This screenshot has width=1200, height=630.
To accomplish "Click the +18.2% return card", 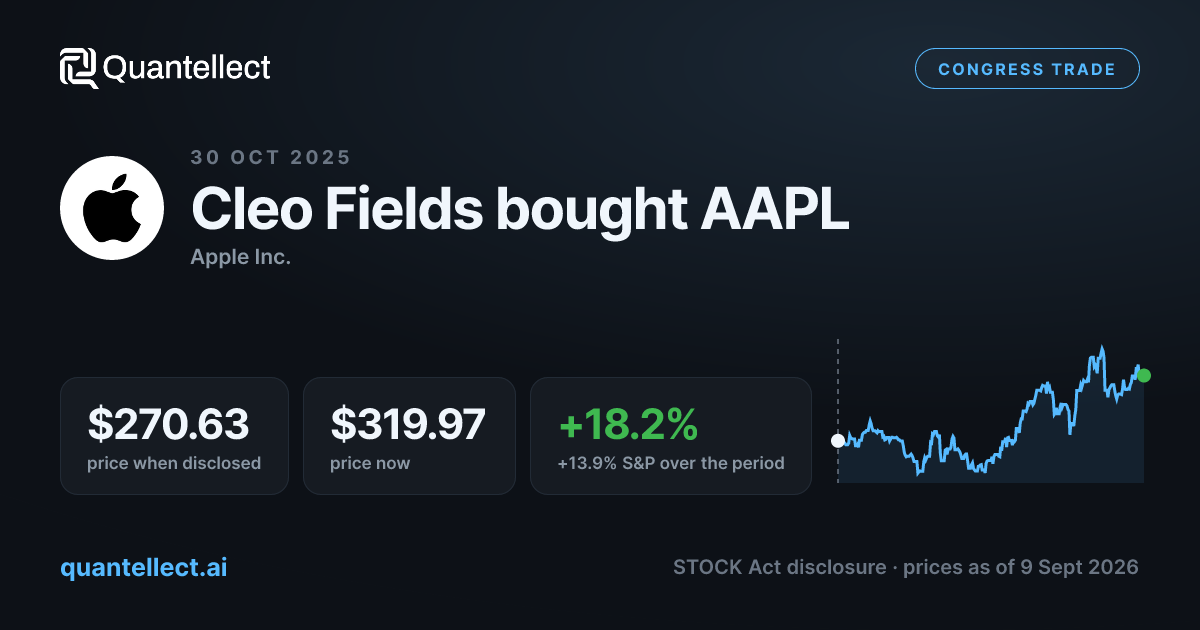I will click(x=670, y=435).
